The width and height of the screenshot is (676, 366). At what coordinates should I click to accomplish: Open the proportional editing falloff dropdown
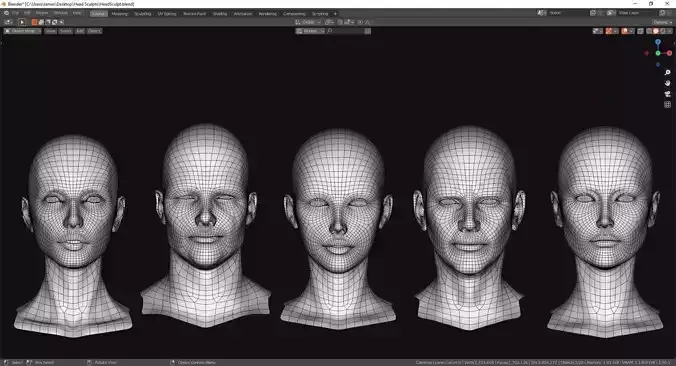tap(367, 22)
